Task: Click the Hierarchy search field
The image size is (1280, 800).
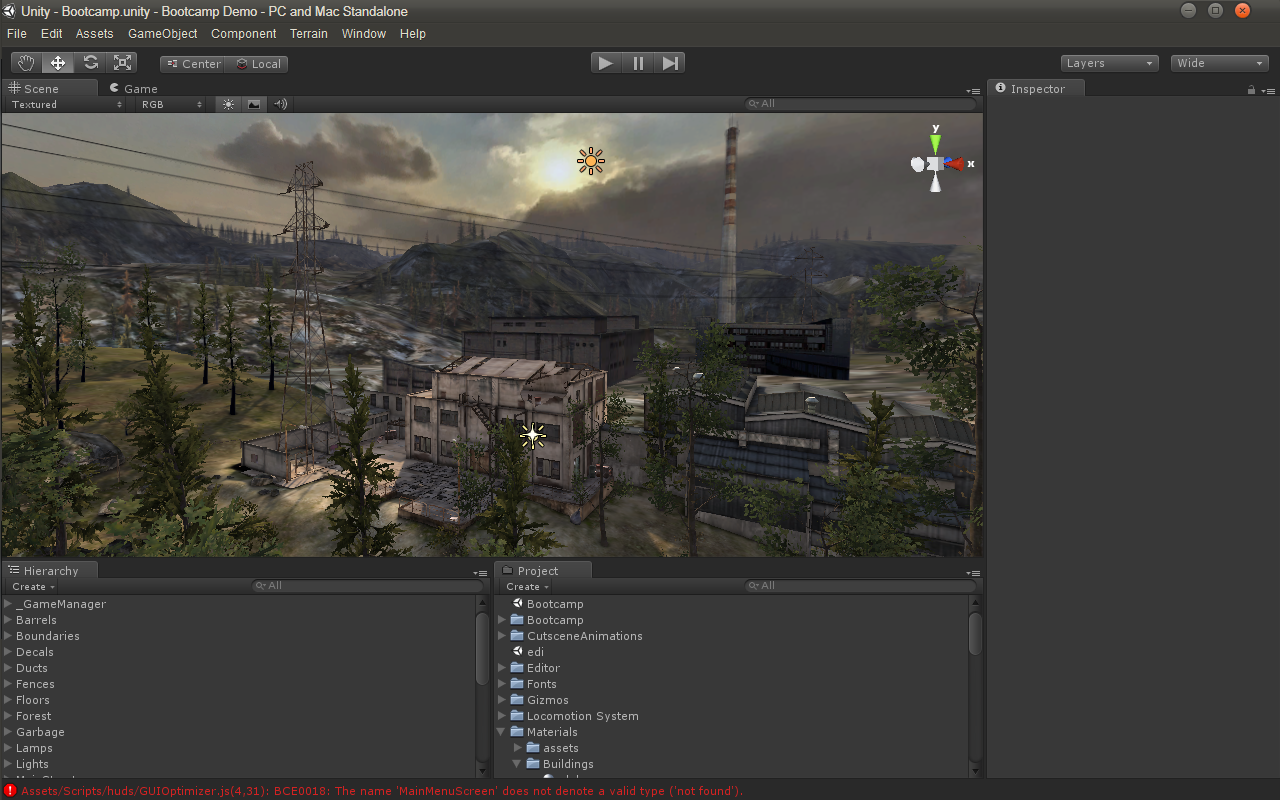Action: click(367, 586)
